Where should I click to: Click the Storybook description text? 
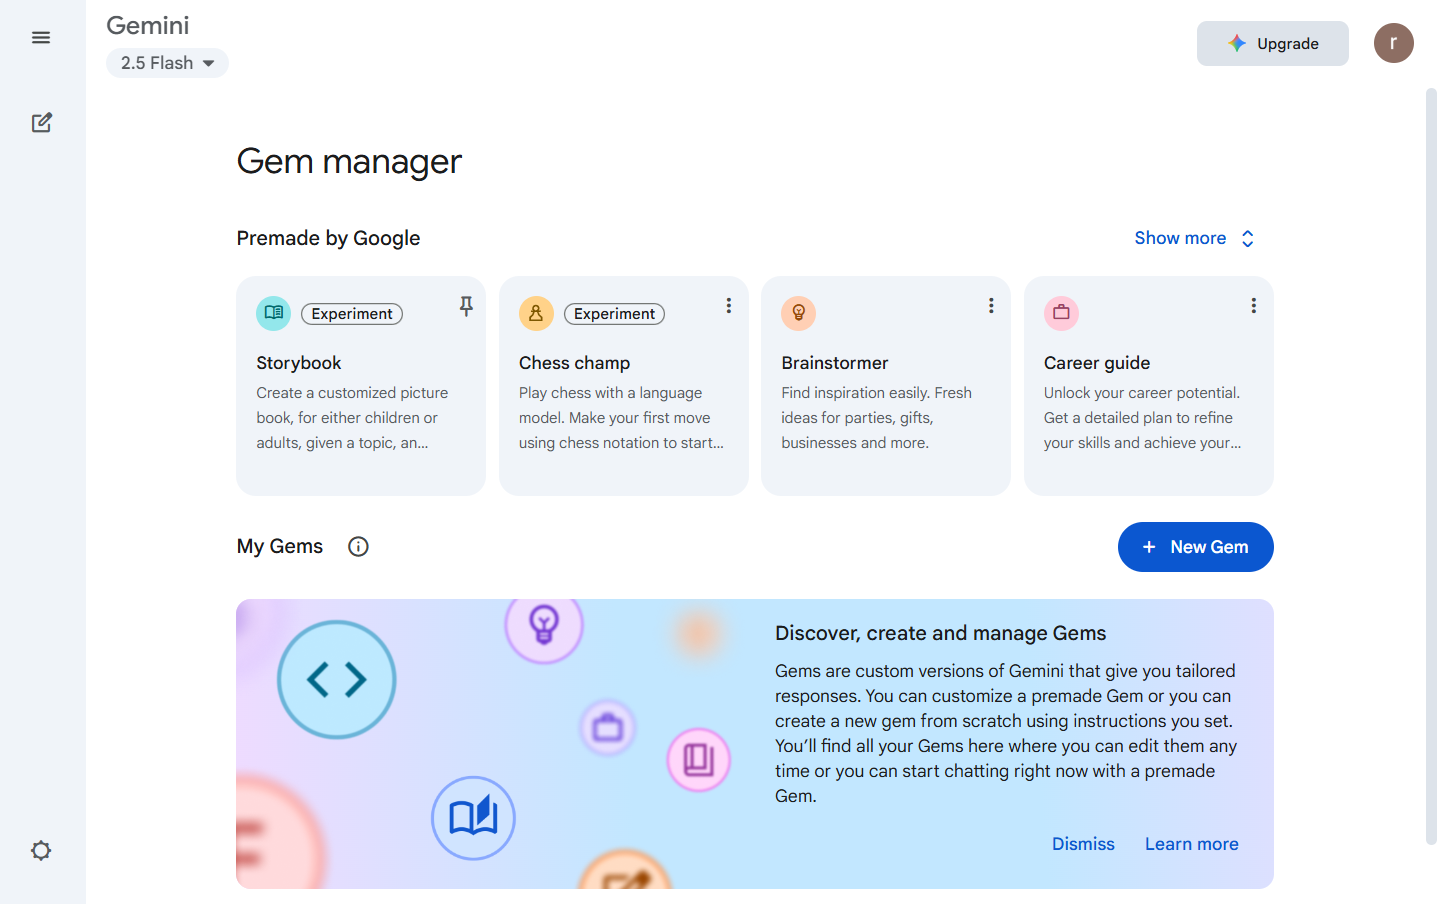click(x=352, y=418)
